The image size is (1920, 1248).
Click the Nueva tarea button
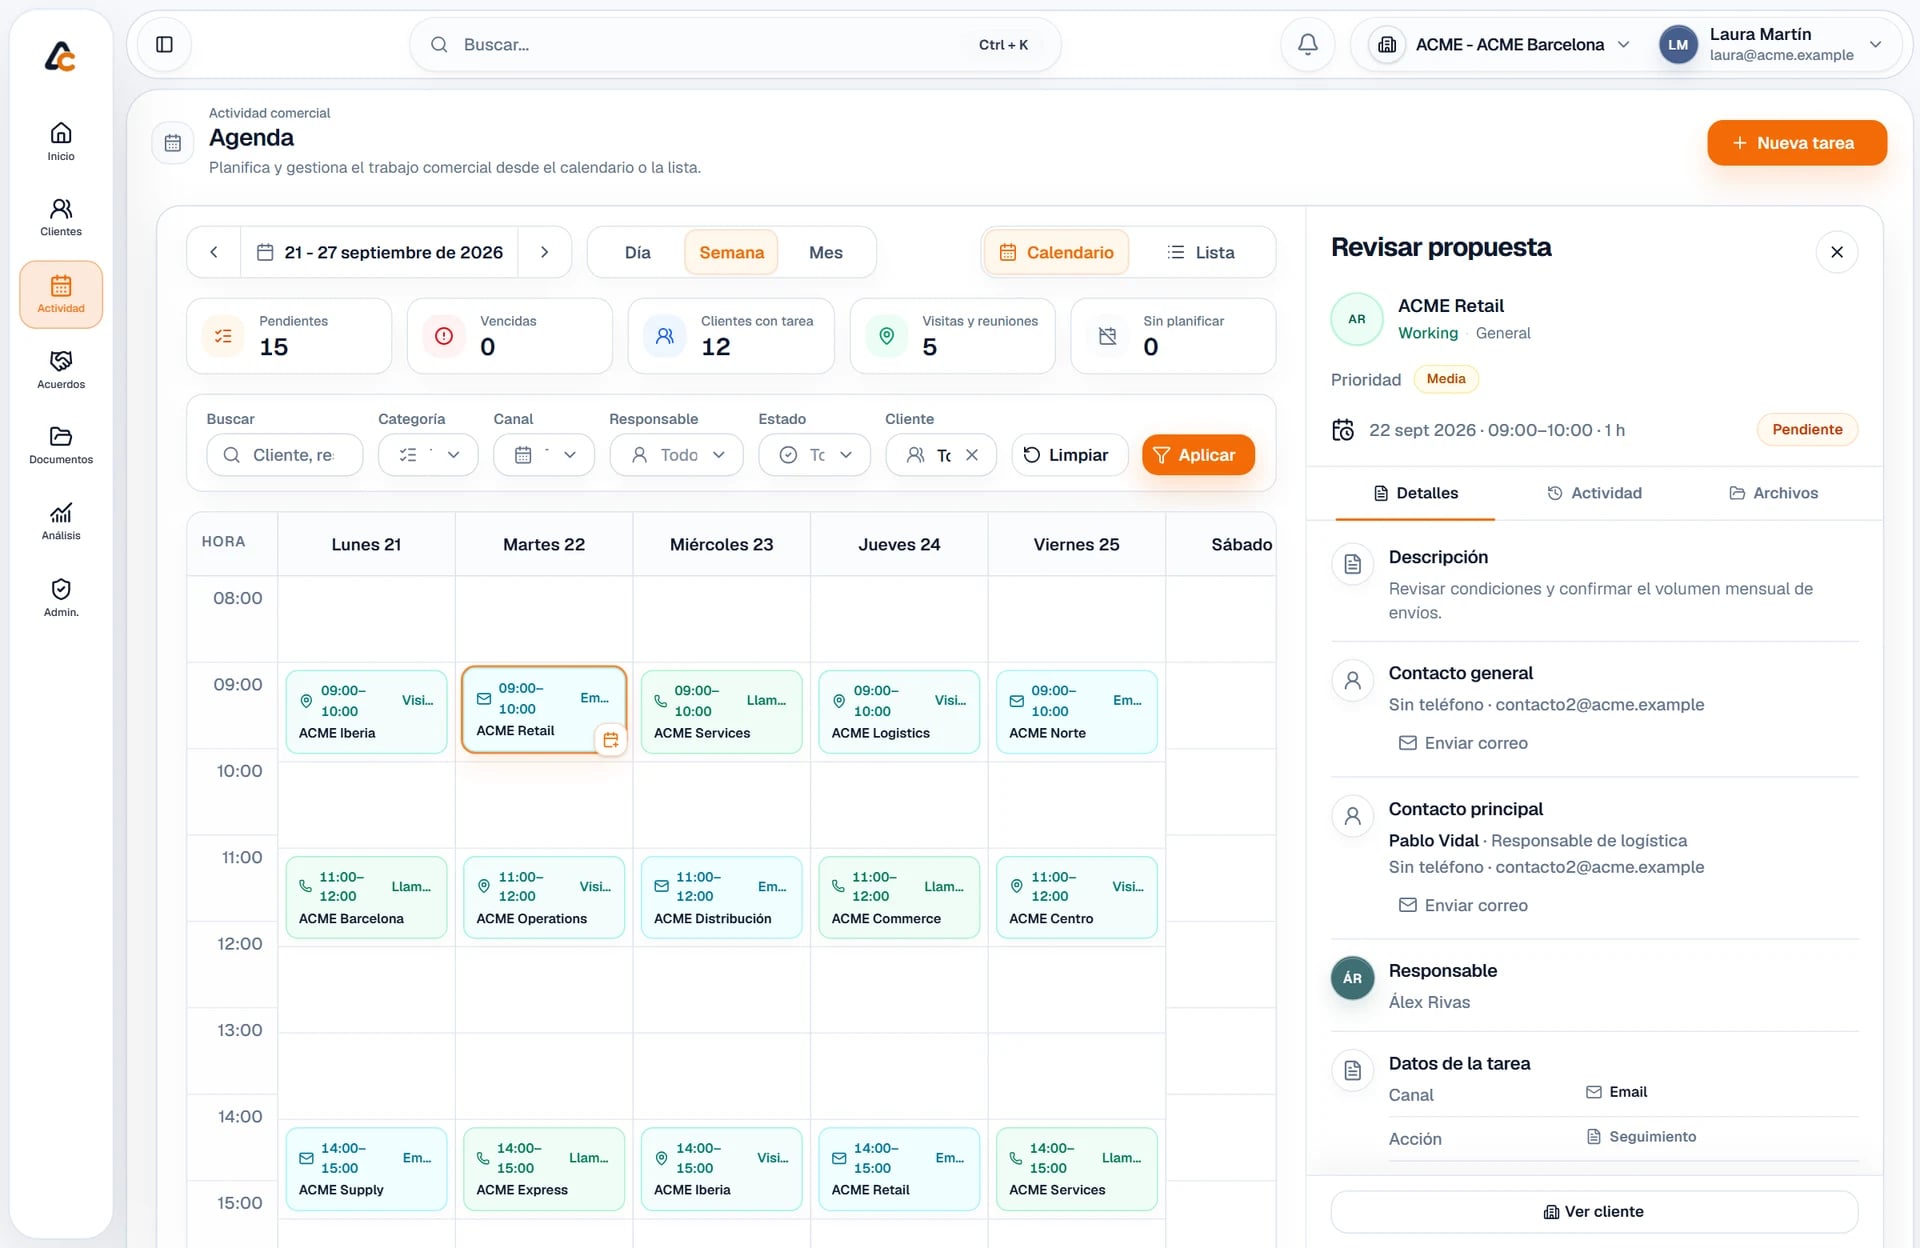(x=1796, y=143)
